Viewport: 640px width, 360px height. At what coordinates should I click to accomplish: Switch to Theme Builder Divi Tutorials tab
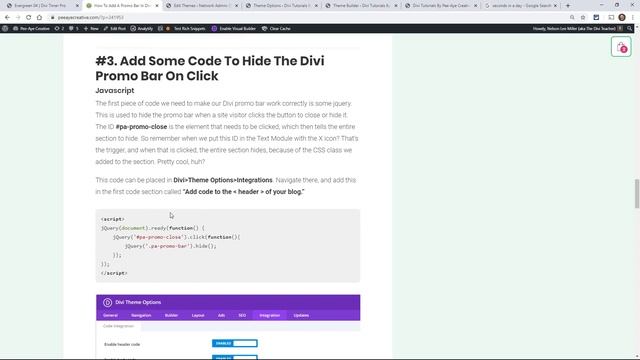point(360,6)
